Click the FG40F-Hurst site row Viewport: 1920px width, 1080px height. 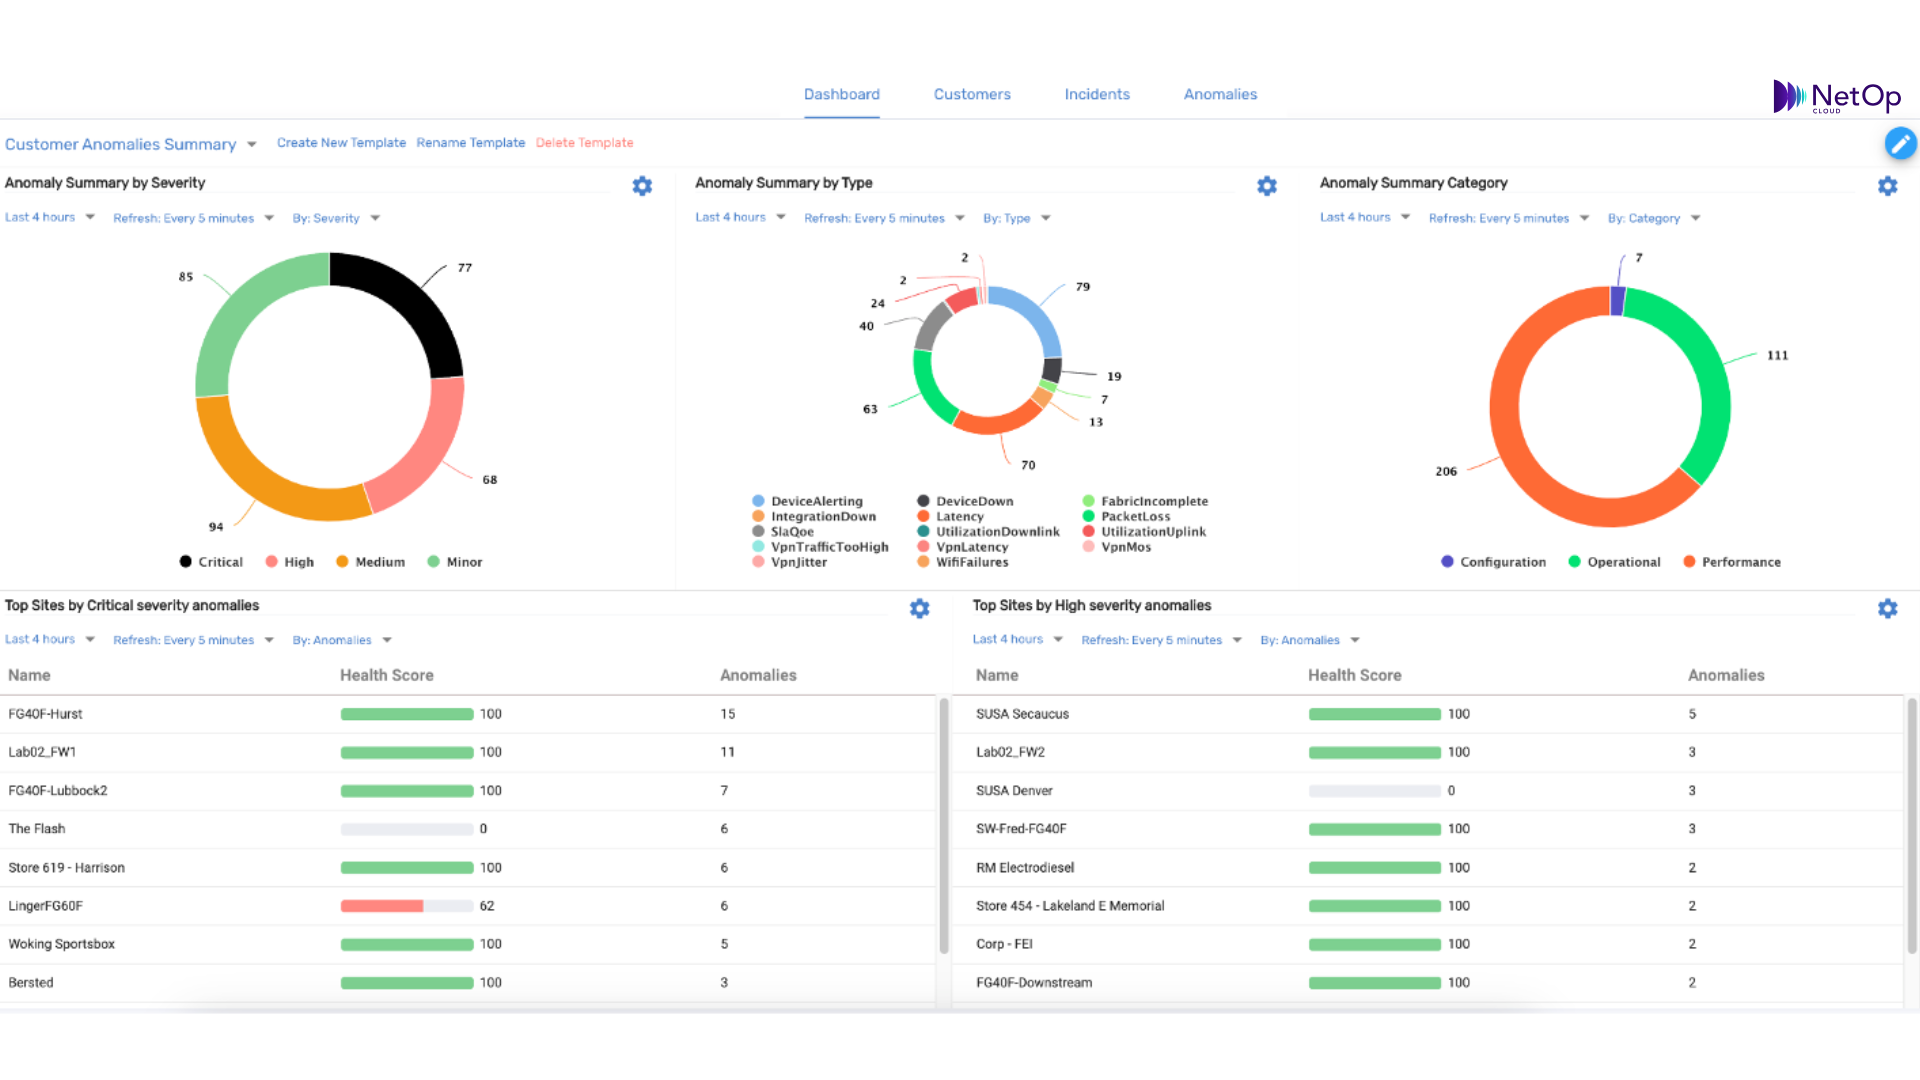(x=46, y=714)
